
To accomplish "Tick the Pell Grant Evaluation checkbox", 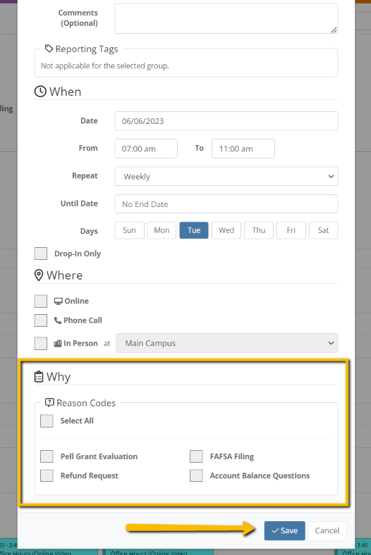I will tap(47, 456).
